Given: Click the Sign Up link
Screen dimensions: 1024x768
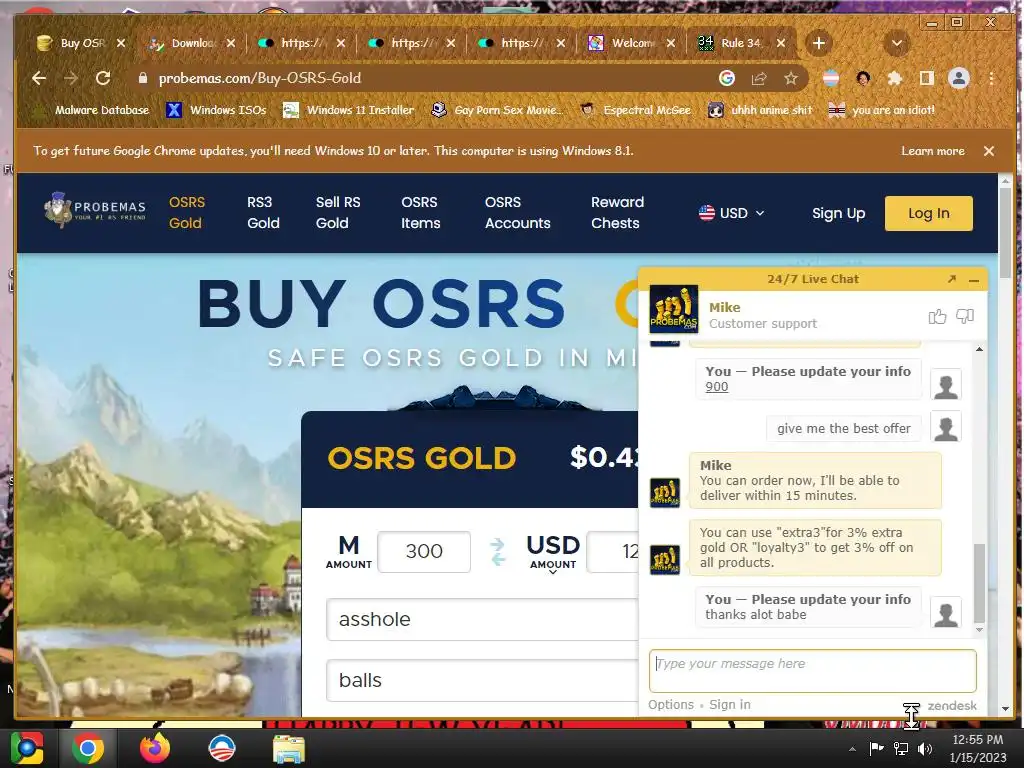Looking at the screenshot, I should (839, 214).
